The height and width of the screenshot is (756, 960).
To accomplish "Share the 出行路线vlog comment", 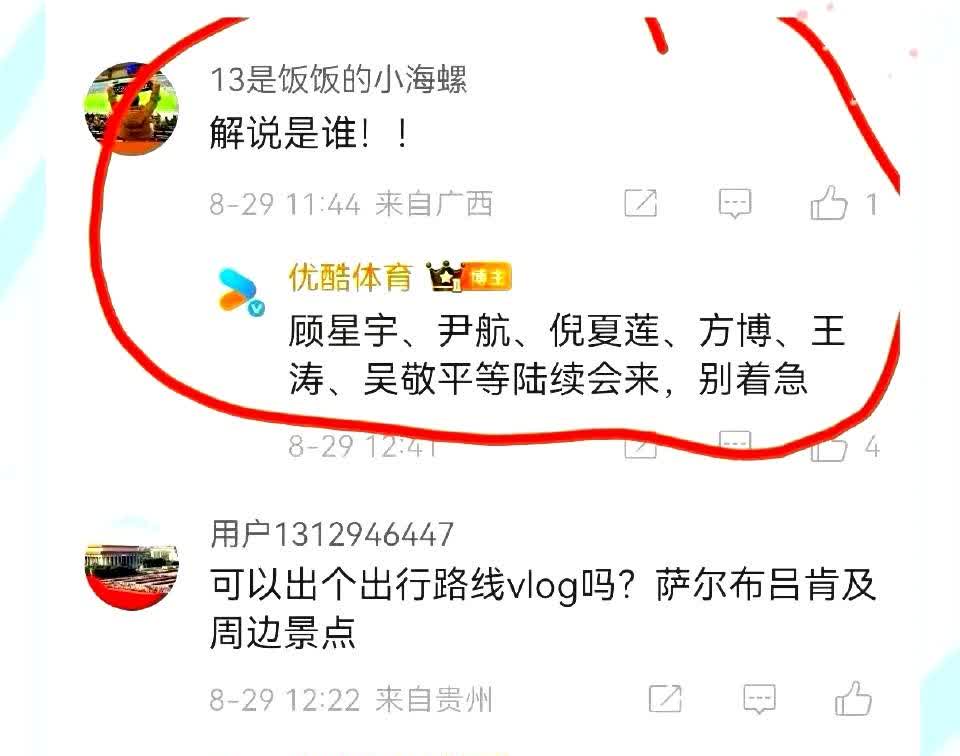I will point(665,698).
